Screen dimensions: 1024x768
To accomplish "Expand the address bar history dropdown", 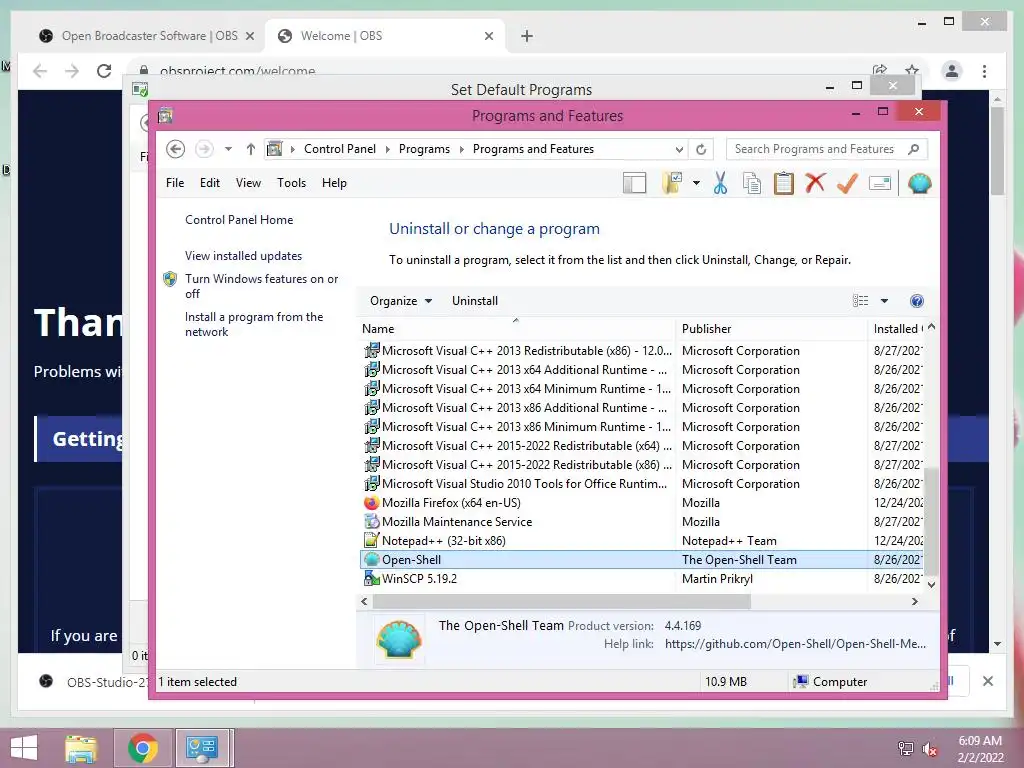I will click(x=679, y=150).
